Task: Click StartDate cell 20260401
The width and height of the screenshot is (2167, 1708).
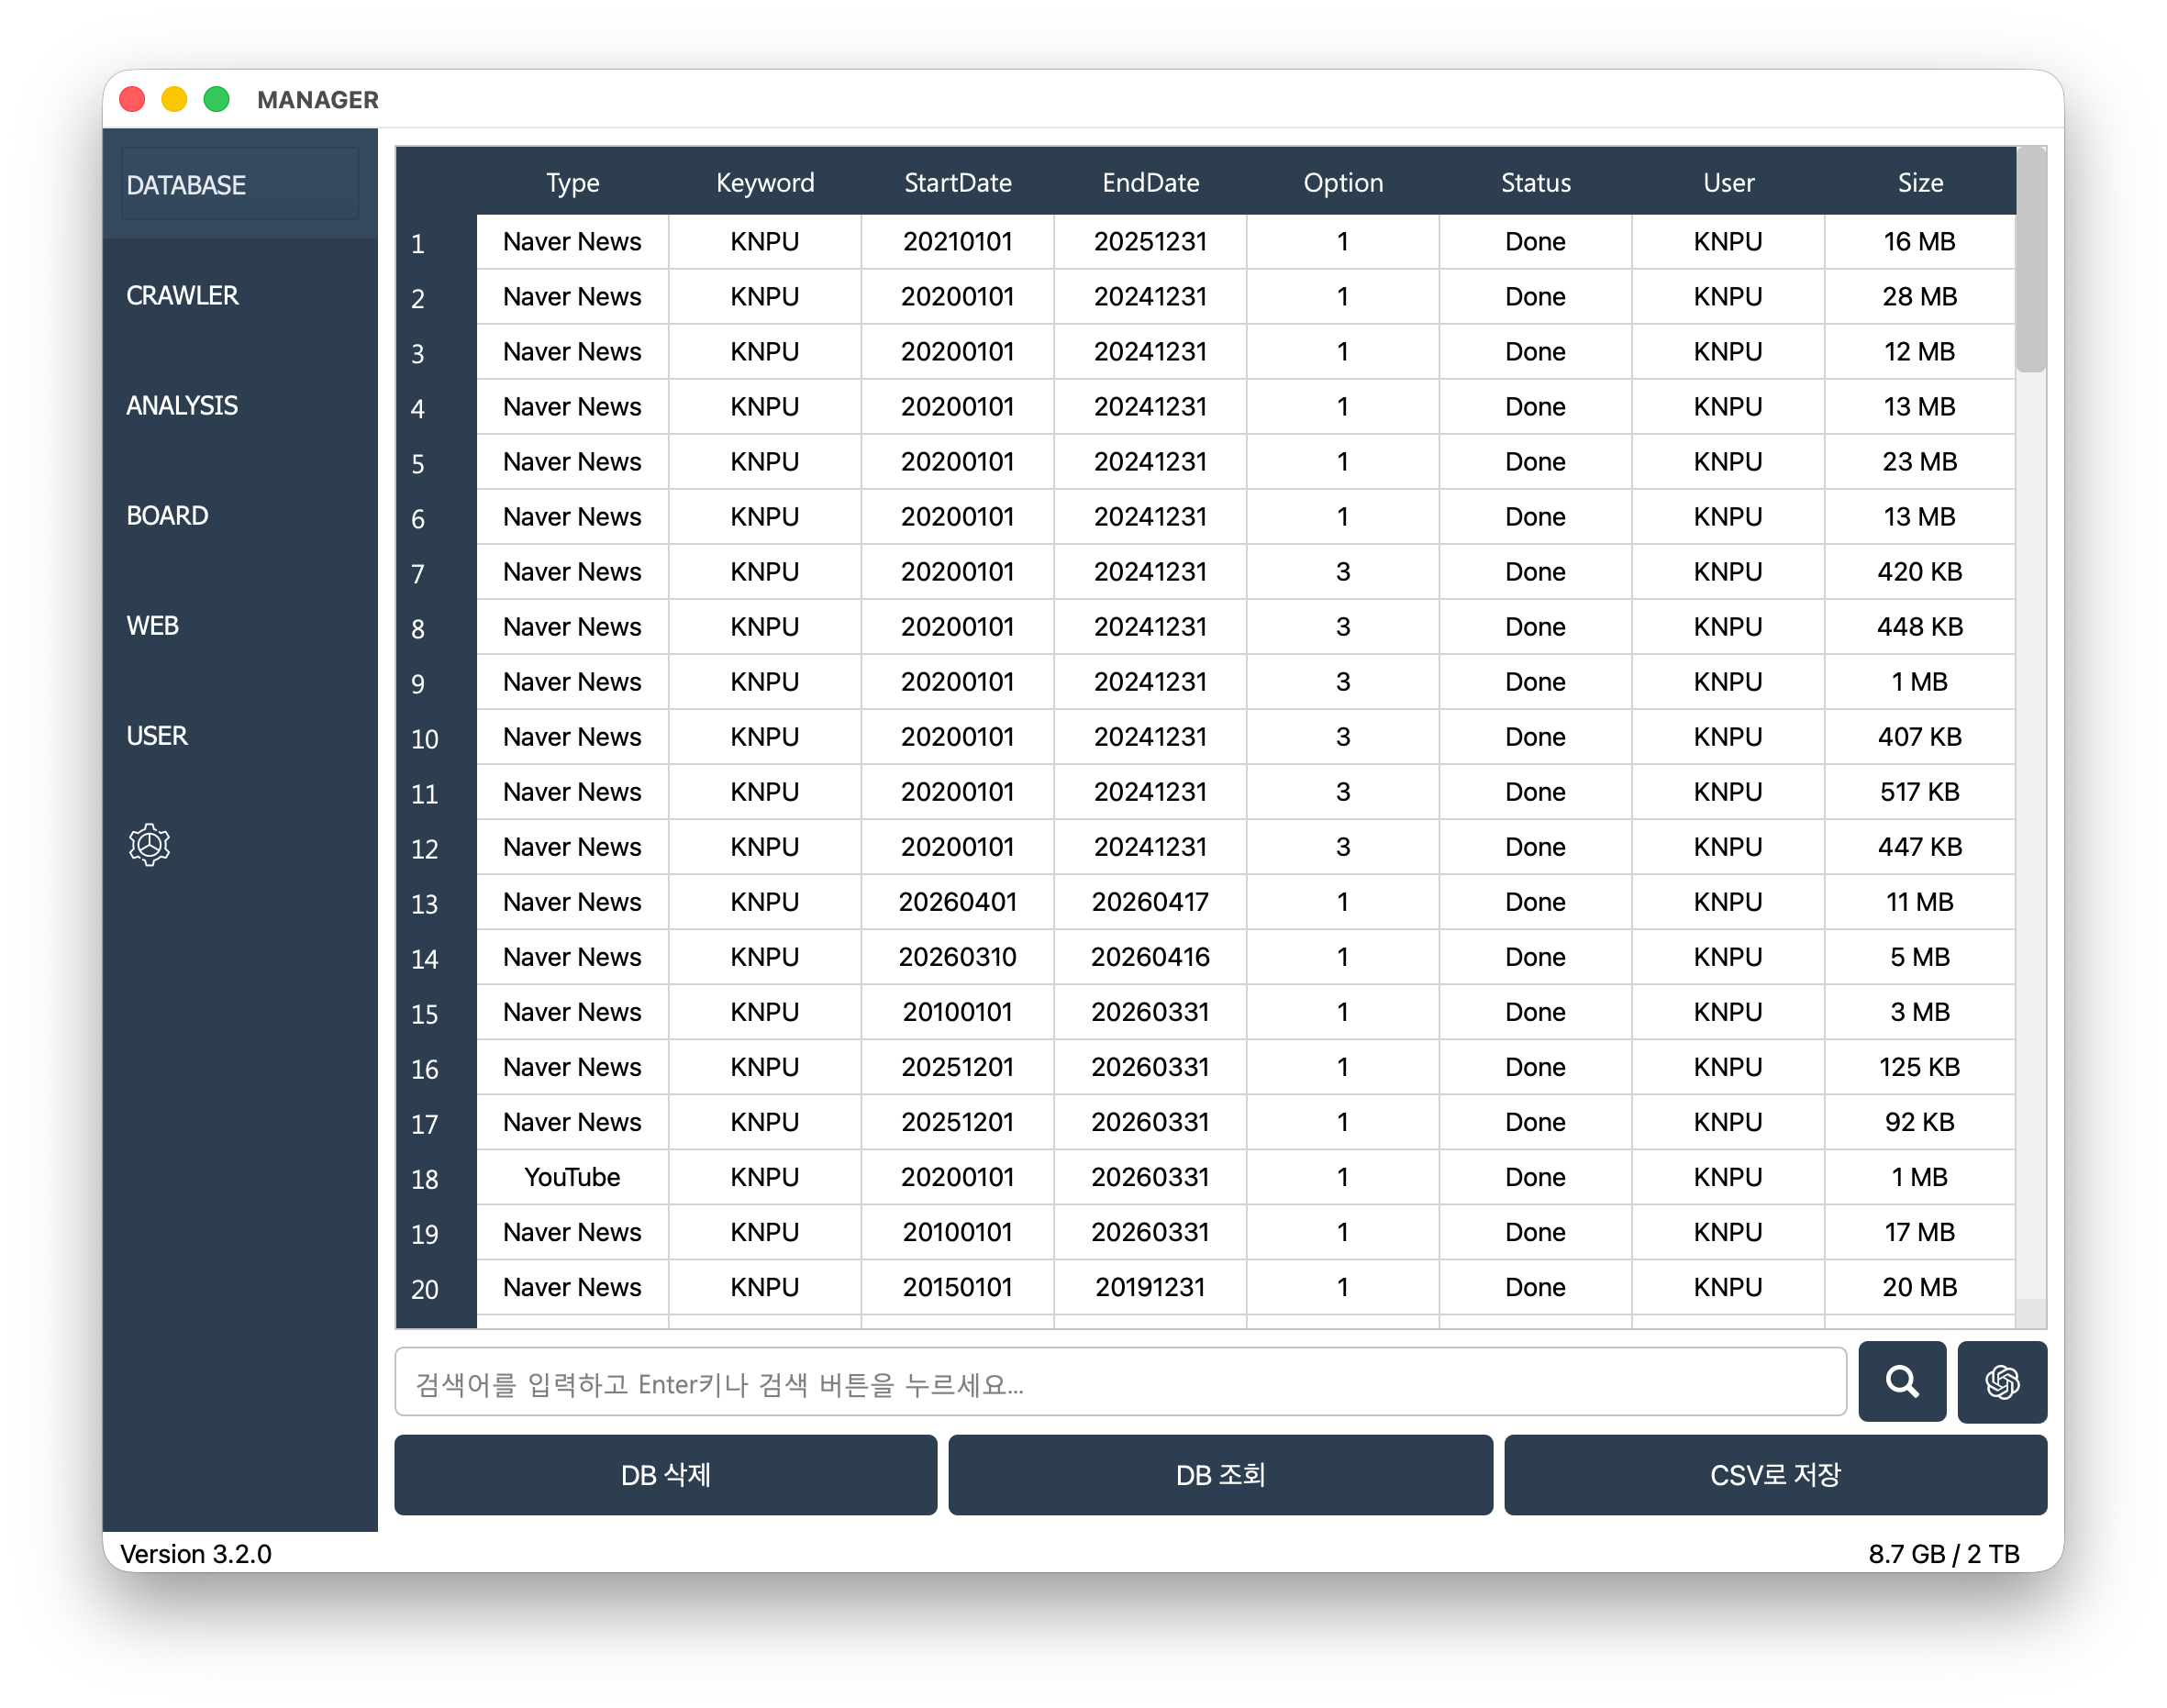Action: [x=957, y=902]
